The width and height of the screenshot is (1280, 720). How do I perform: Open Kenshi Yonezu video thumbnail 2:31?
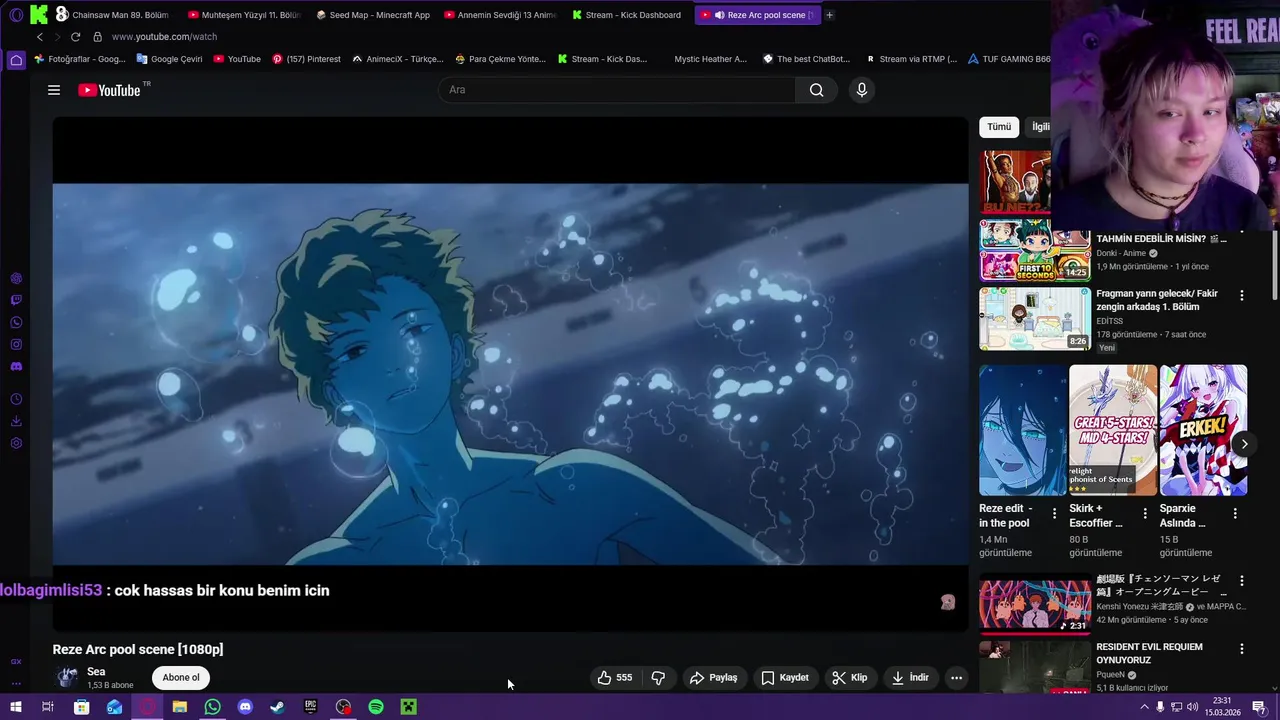click(1035, 603)
